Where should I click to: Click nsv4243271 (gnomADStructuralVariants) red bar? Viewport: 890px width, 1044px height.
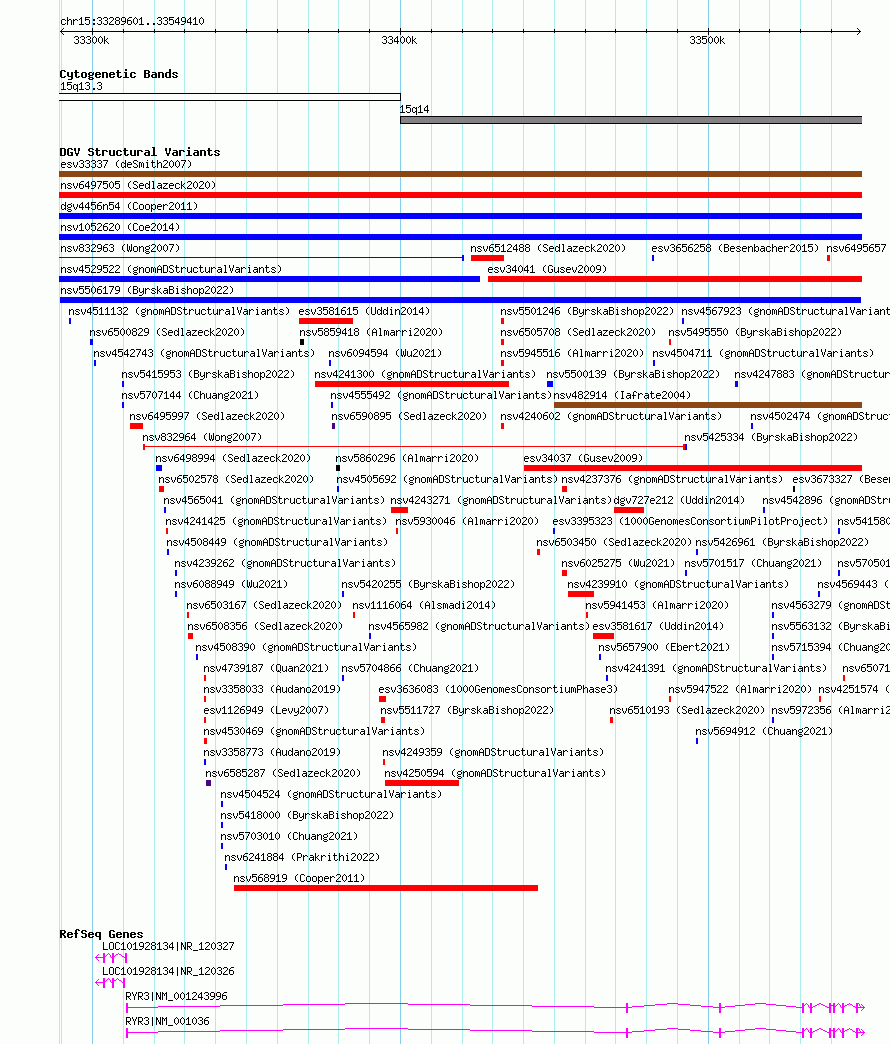(399, 510)
